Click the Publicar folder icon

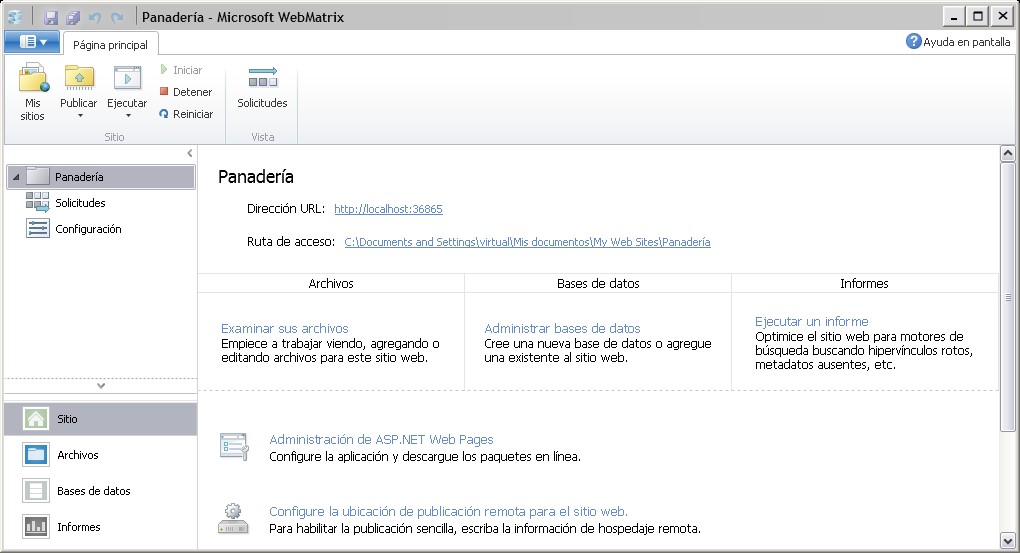tap(79, 77)
